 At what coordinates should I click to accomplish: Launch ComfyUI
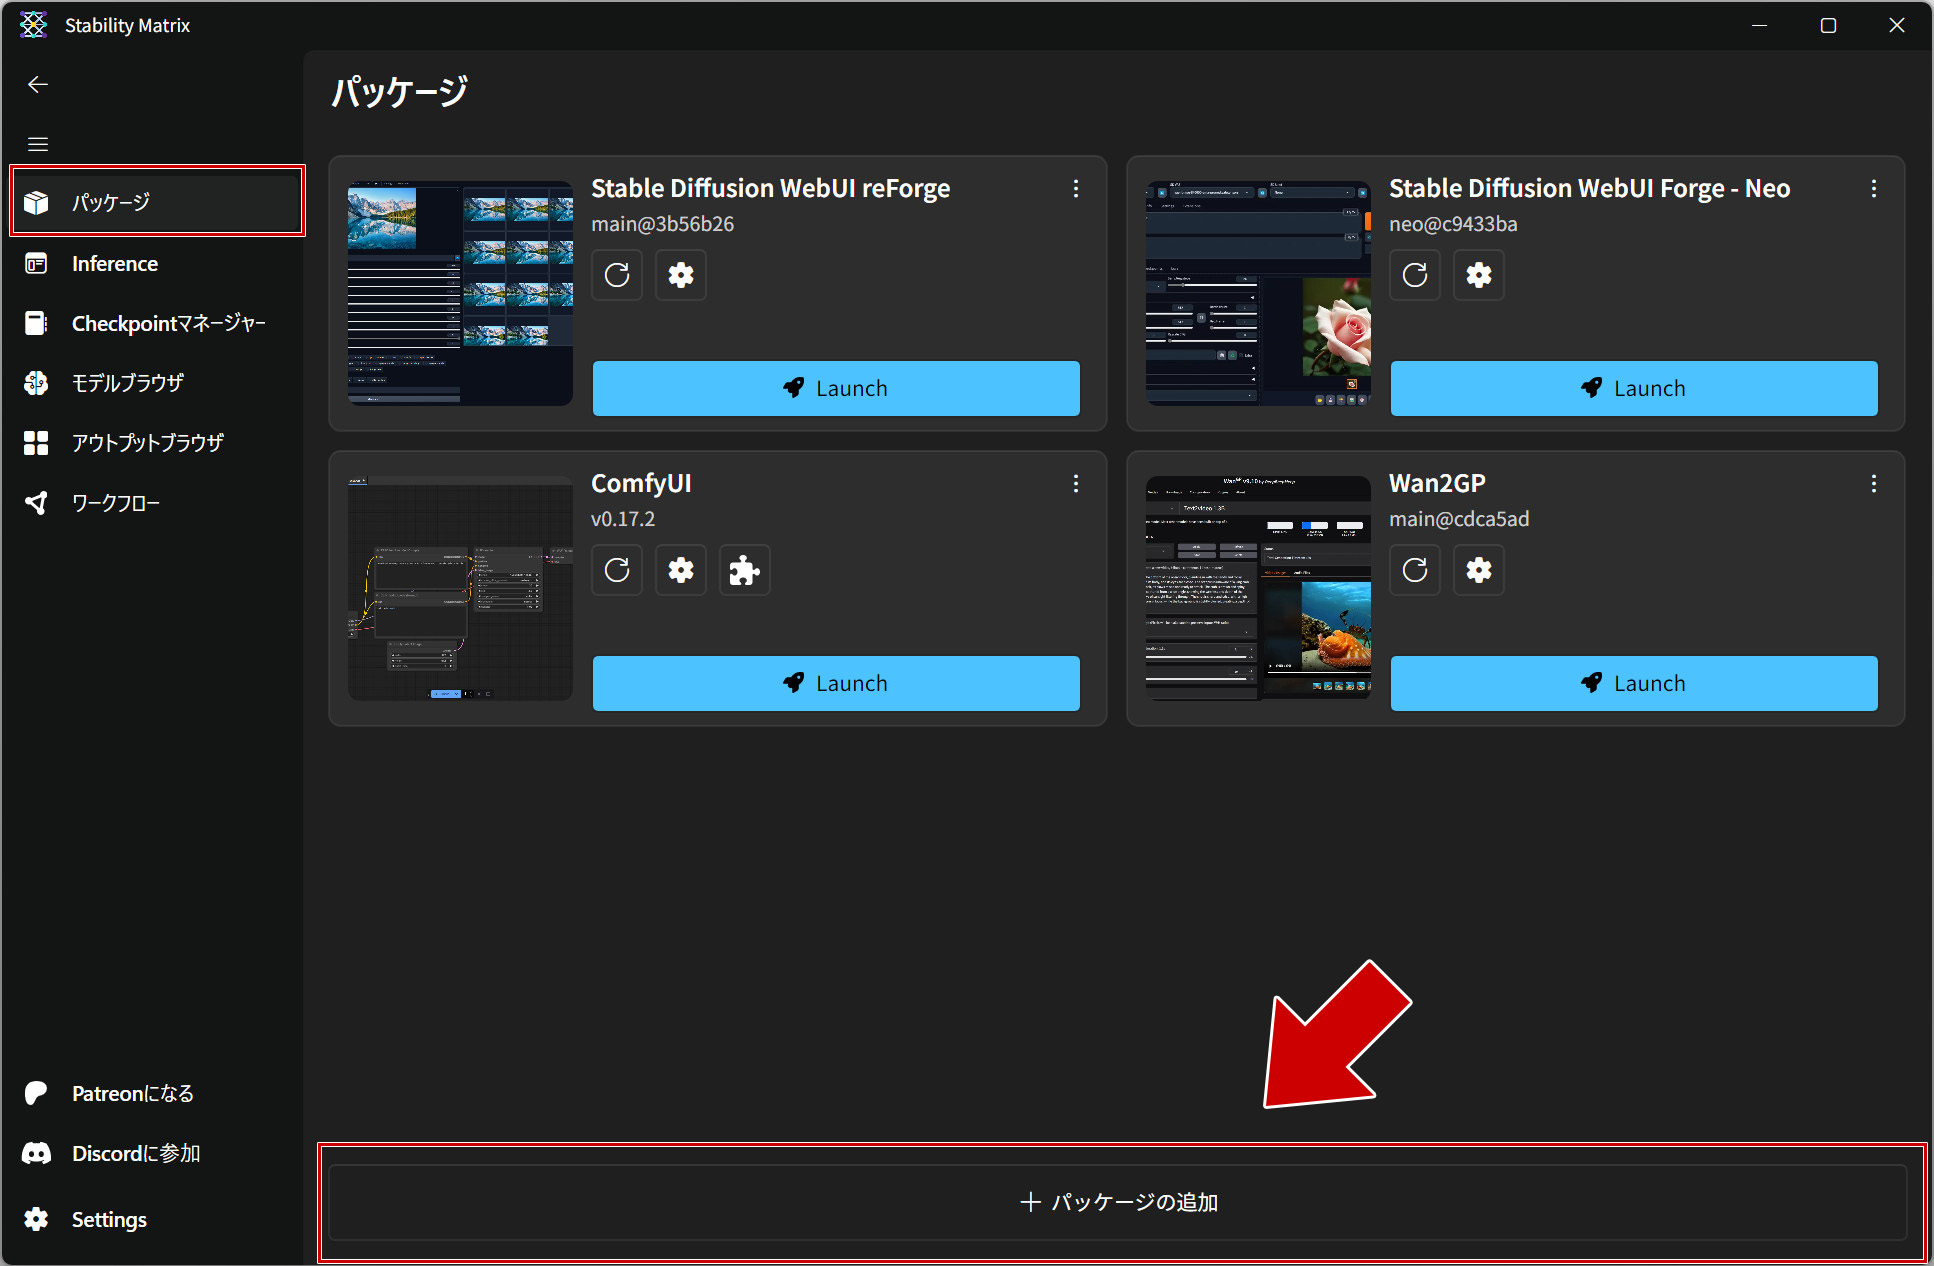click(x=836, y=683)
